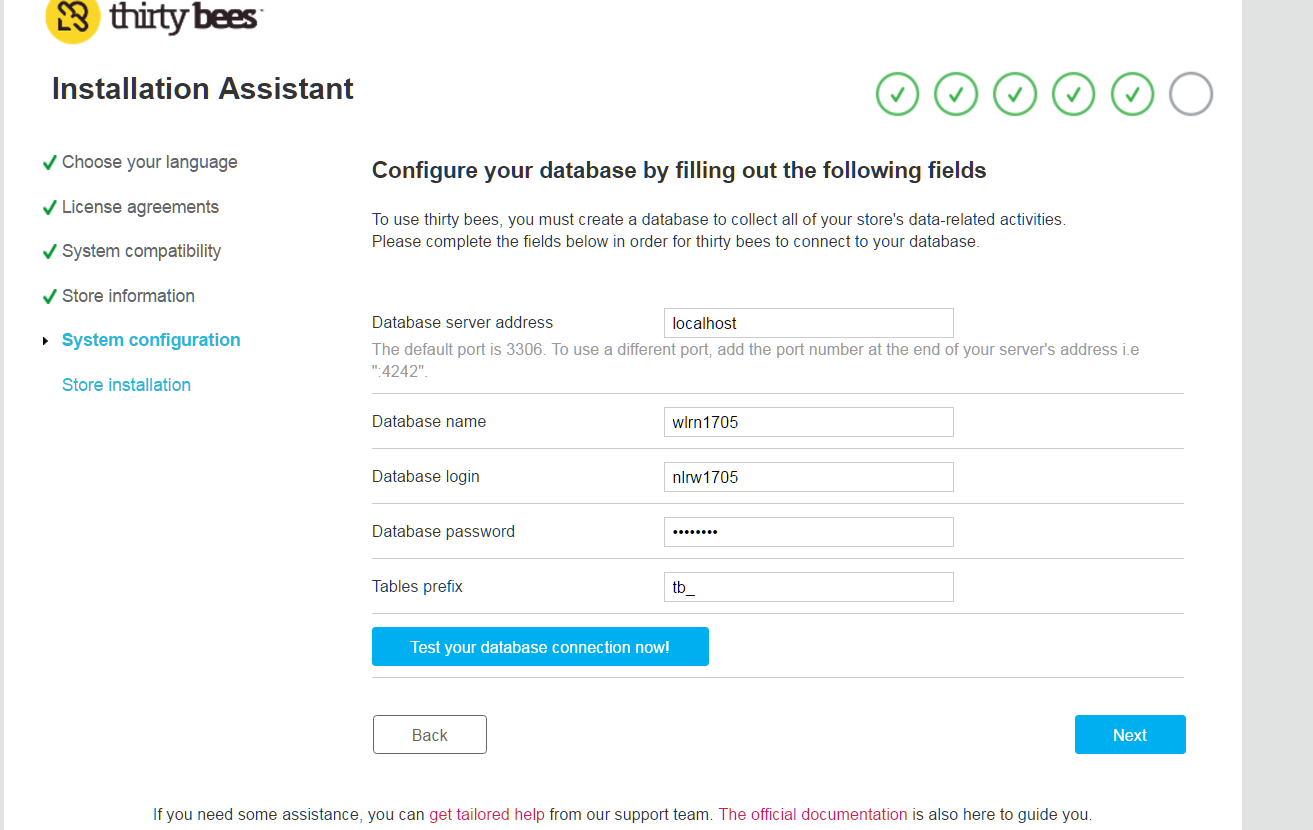This screenshot has height=830, width=1313.
Task: Click the fifth completed step circle
Action: [1133, 95]
